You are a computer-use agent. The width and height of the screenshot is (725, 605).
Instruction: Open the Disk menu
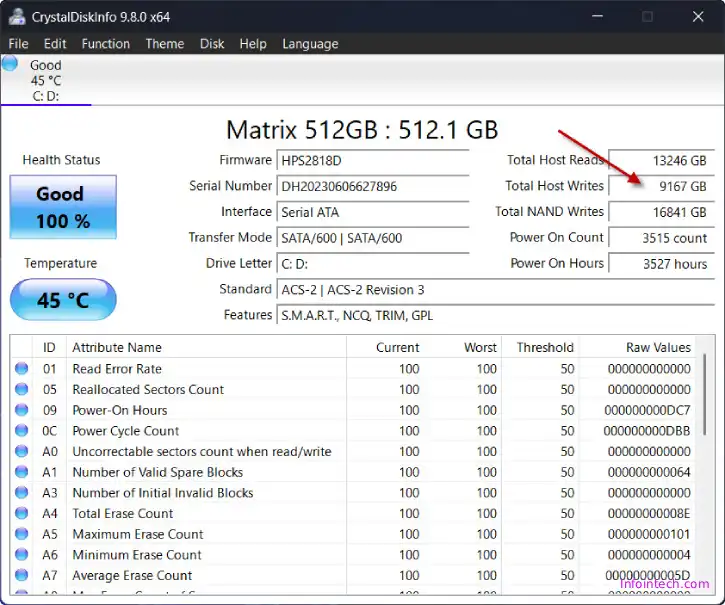(212, 44)
